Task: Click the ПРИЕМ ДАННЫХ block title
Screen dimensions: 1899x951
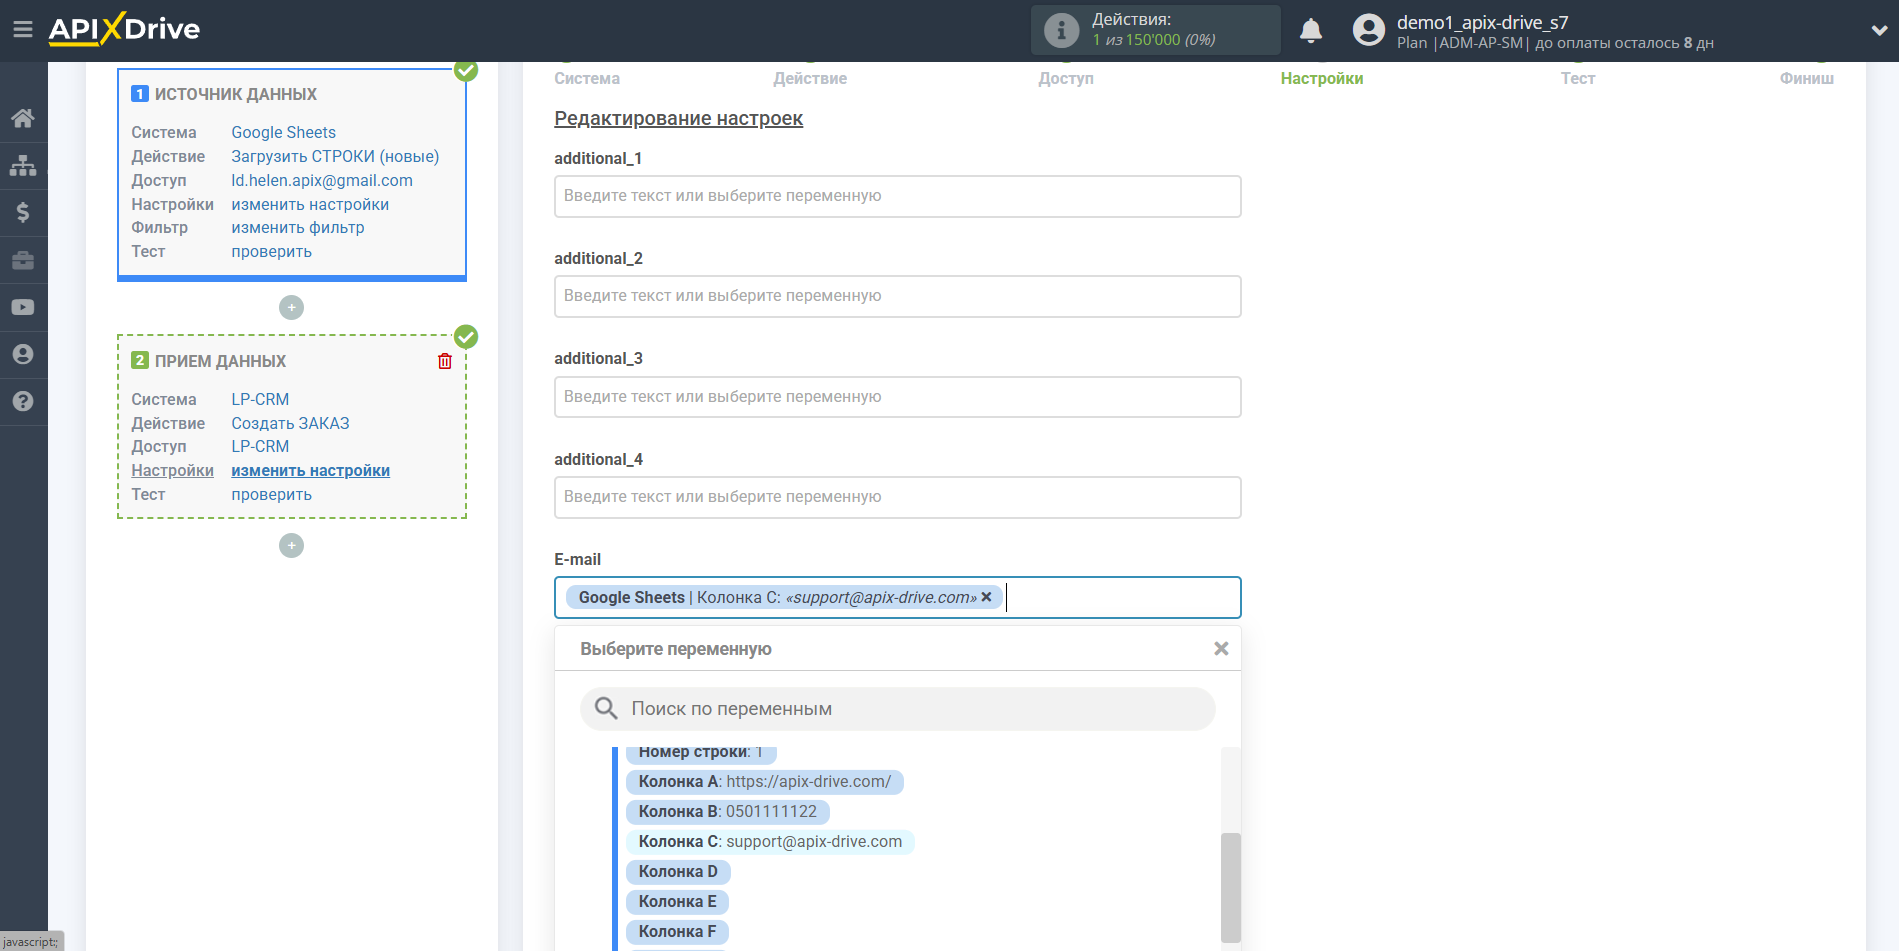Action: [x=220, y=361]
